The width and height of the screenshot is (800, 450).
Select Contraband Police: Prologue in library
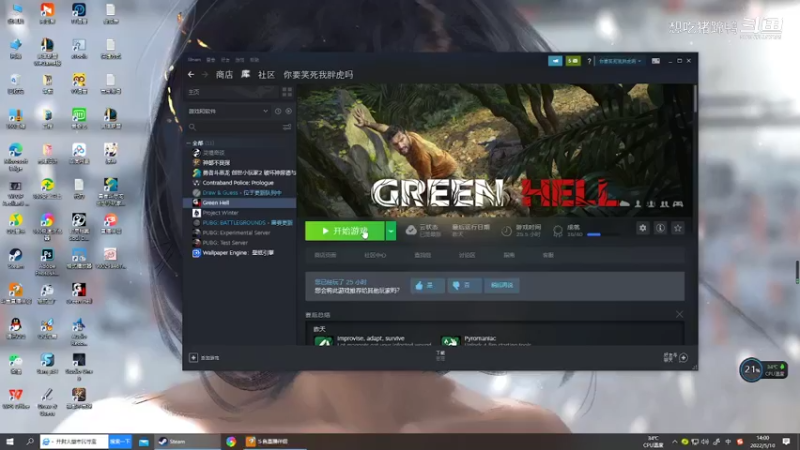240,183
